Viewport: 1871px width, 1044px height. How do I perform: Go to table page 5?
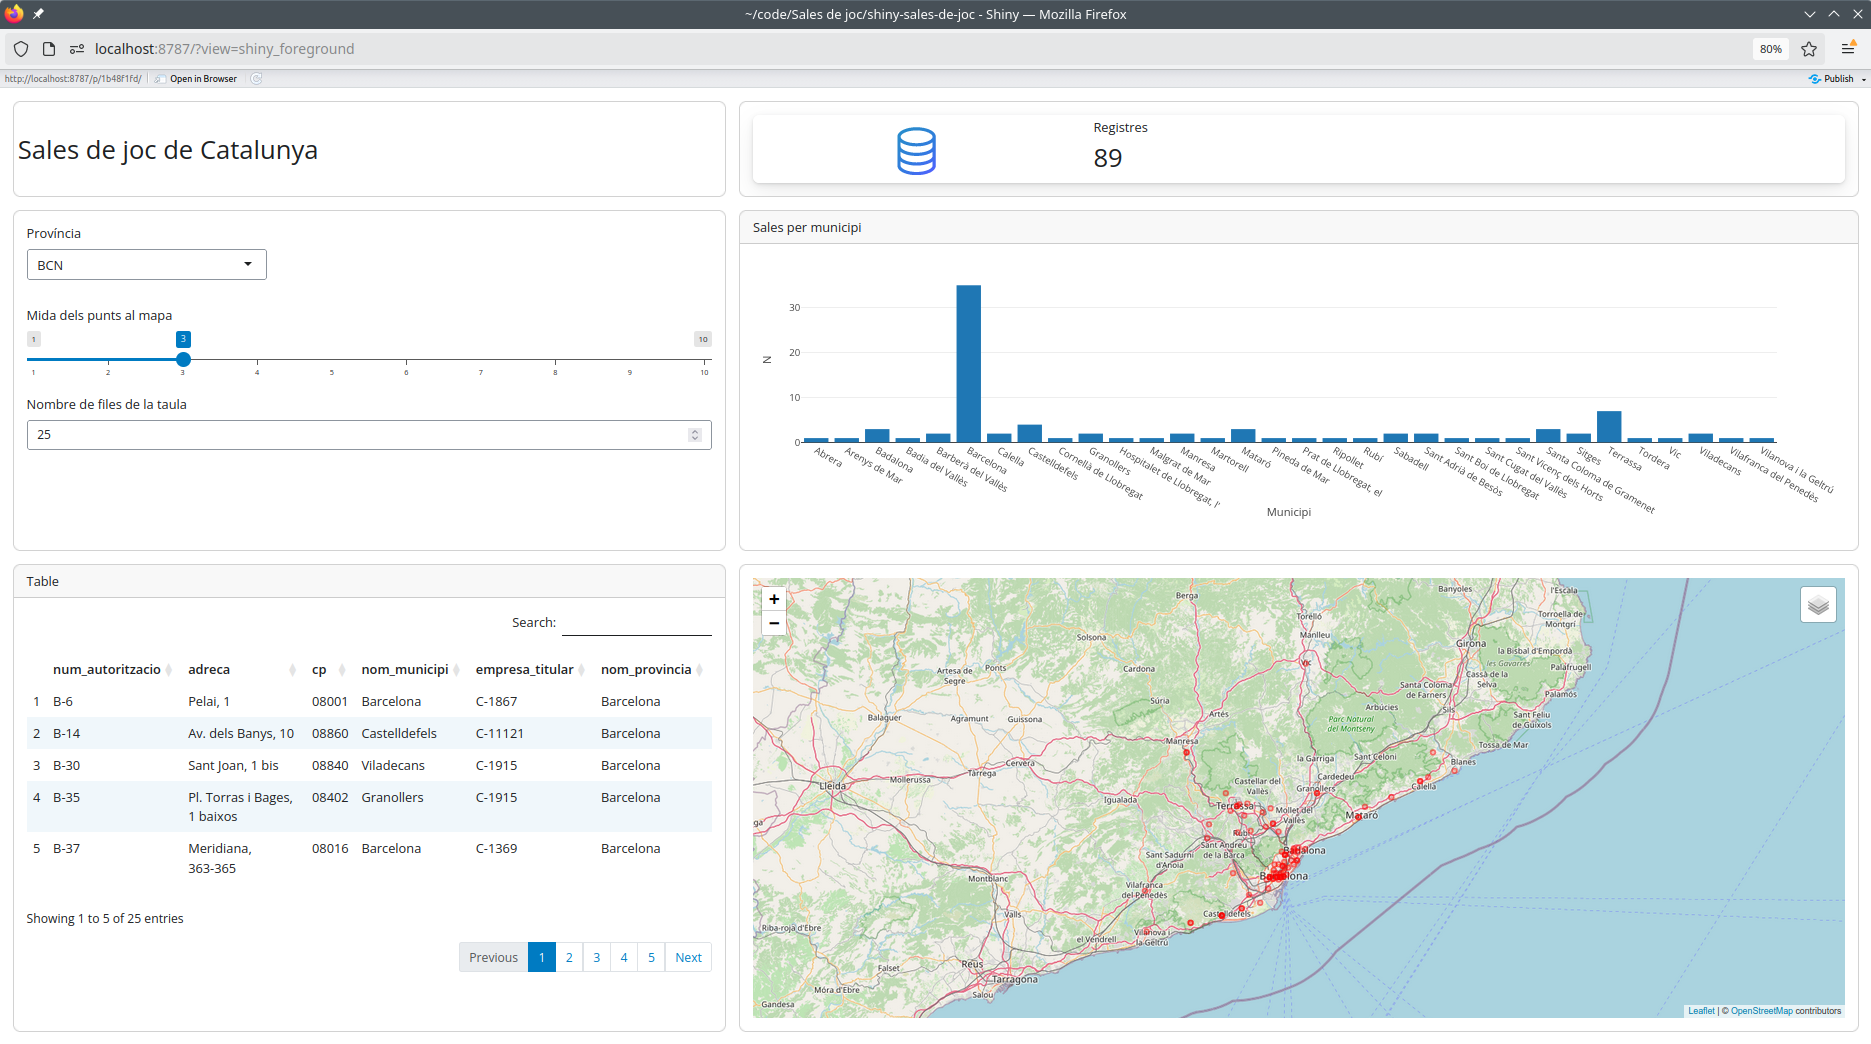click(x=651, y=957)
